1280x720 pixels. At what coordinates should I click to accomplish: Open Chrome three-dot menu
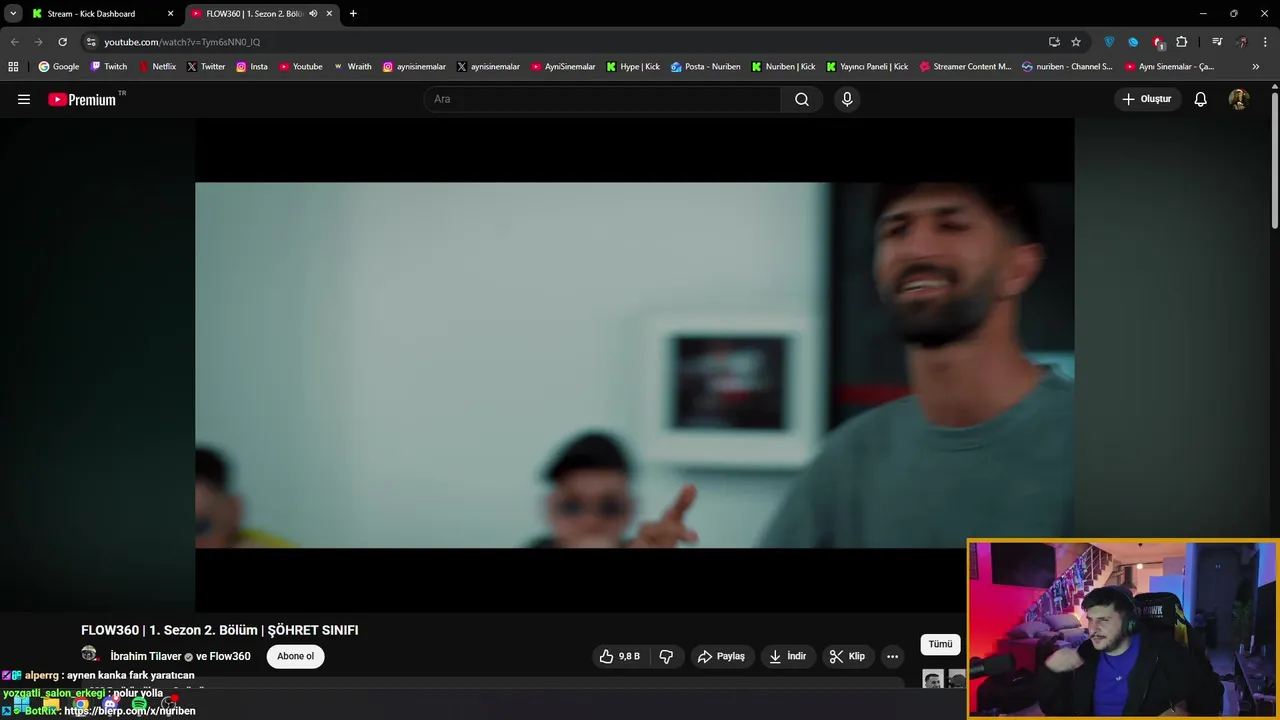pyautogui.click(x=1266, y=42)
